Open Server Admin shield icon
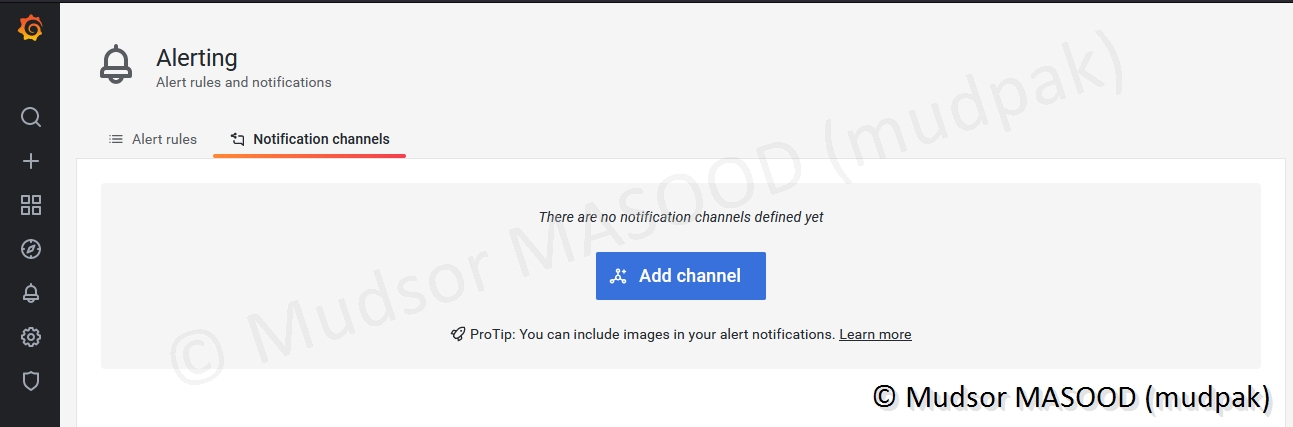The image size is (1293, 427). click(31, 381)
